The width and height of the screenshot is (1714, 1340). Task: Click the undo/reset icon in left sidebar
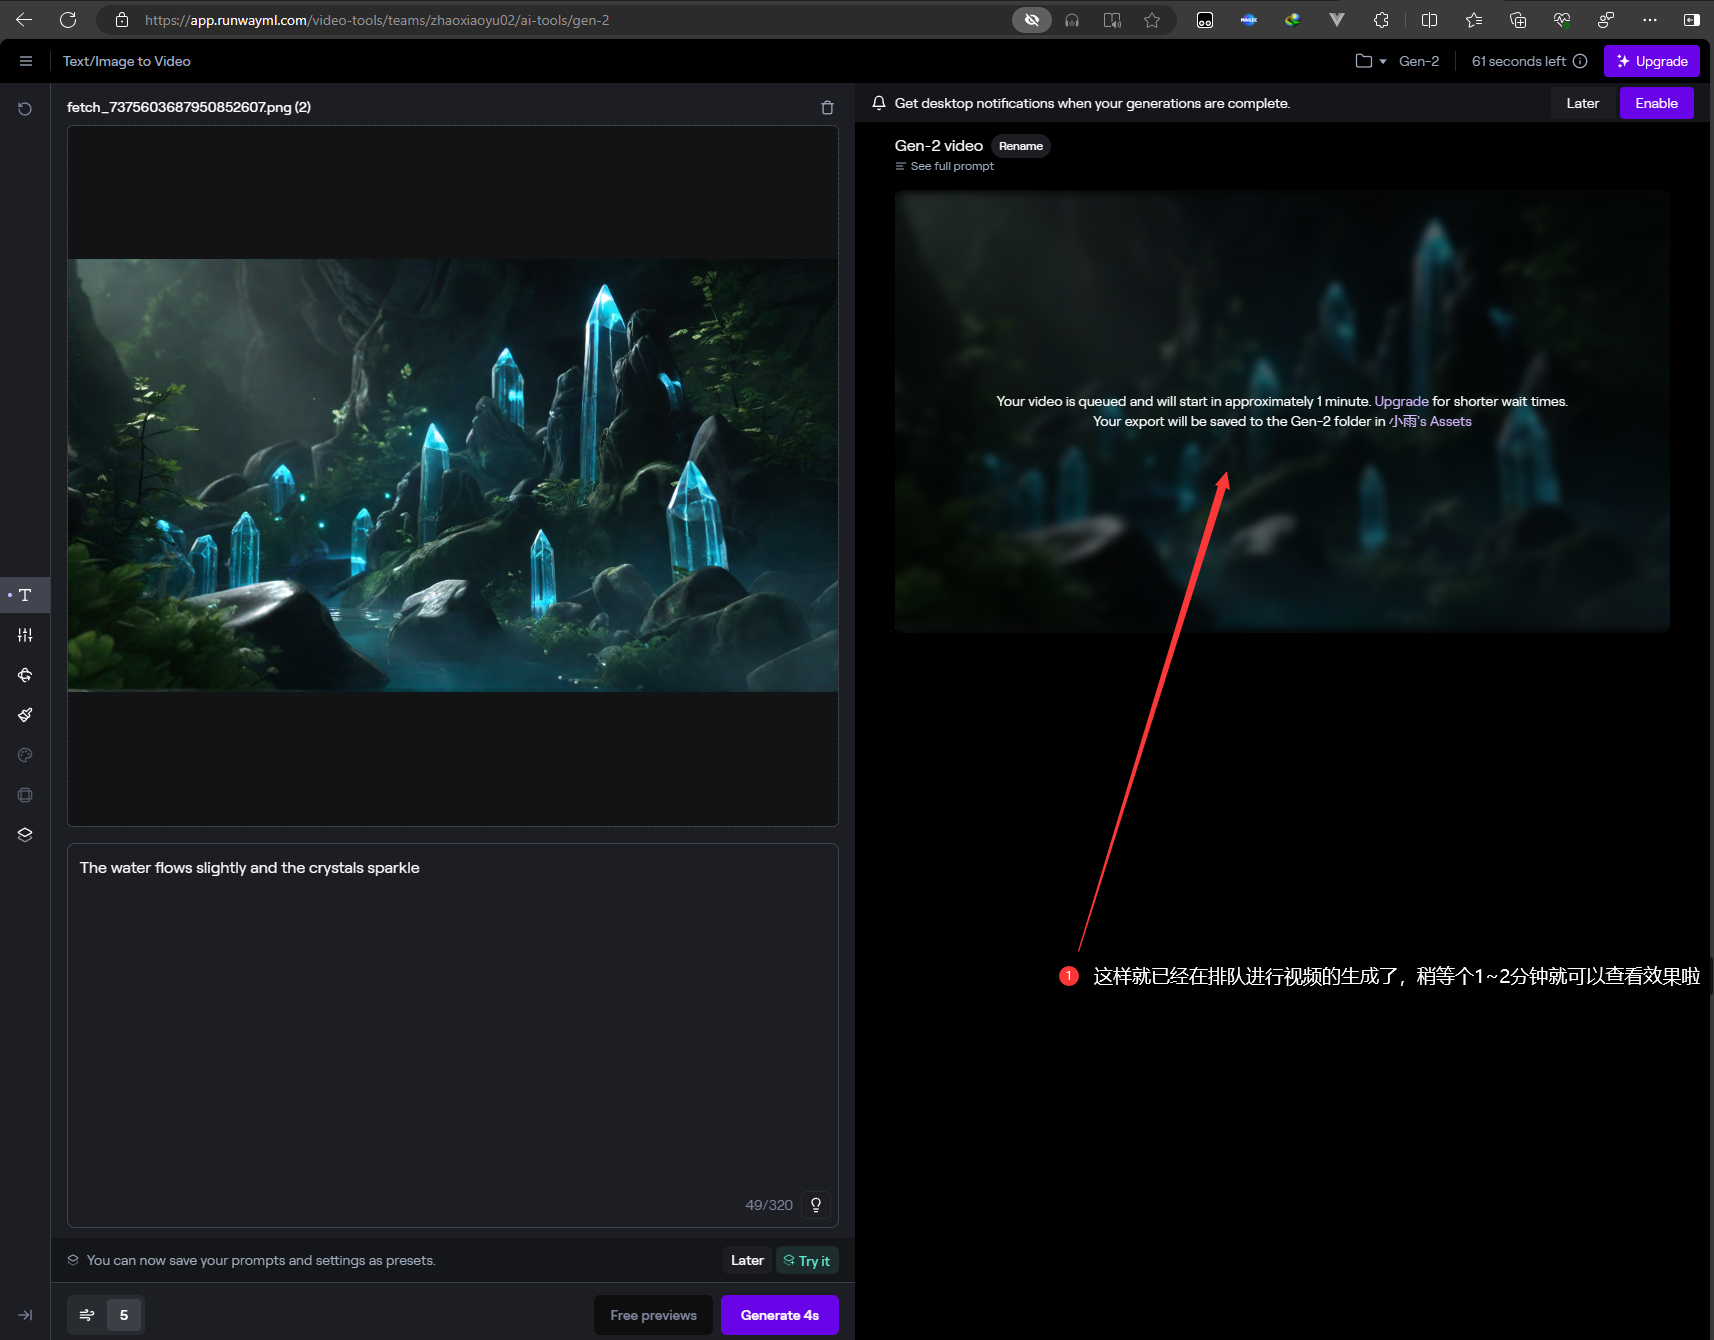coord(25,109)
